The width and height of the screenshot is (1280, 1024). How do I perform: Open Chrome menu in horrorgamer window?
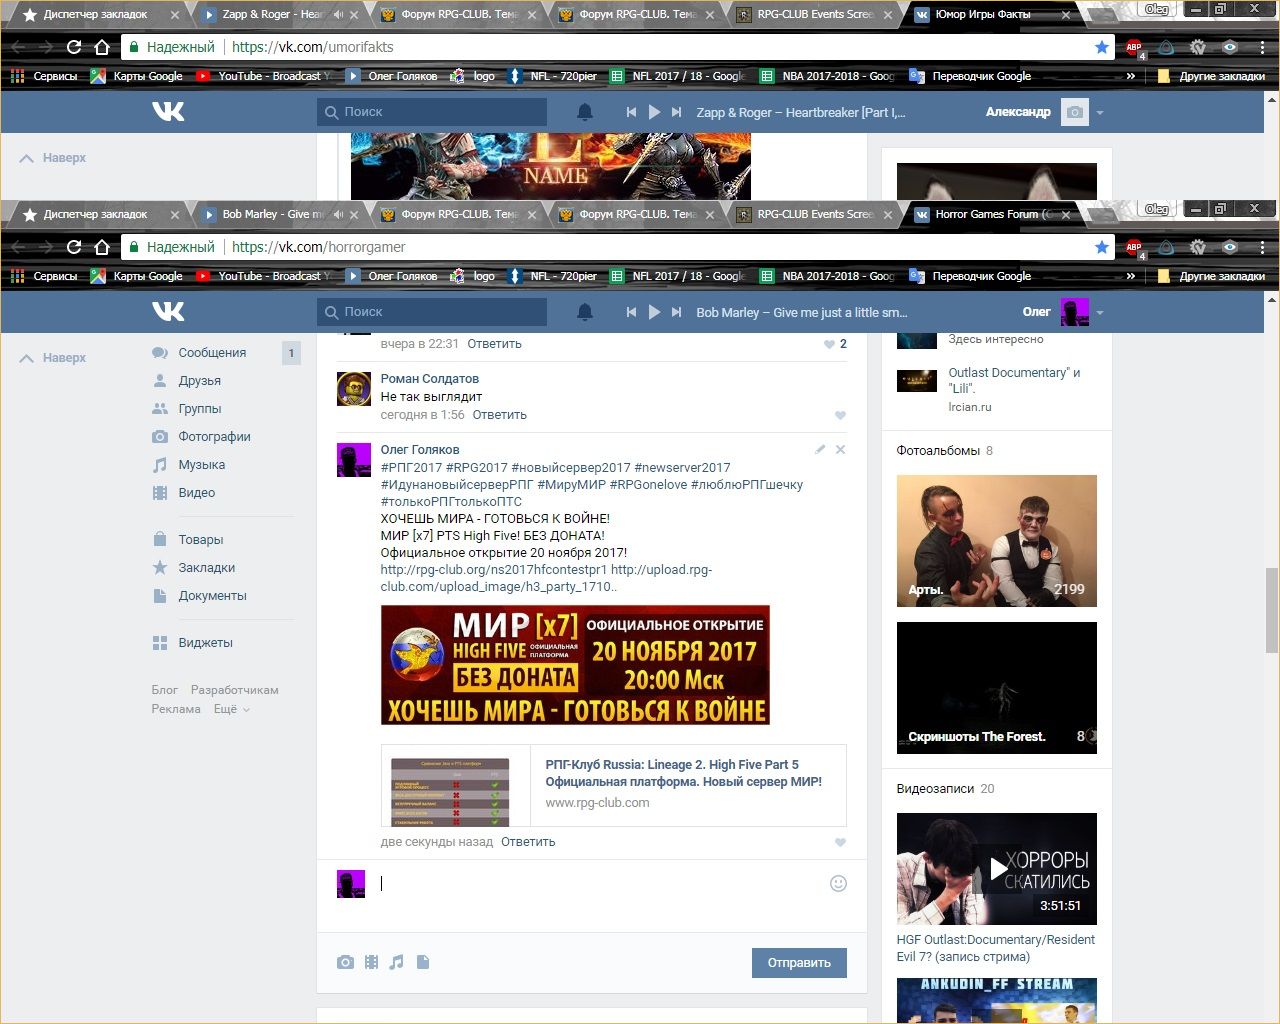(1262, 247)
